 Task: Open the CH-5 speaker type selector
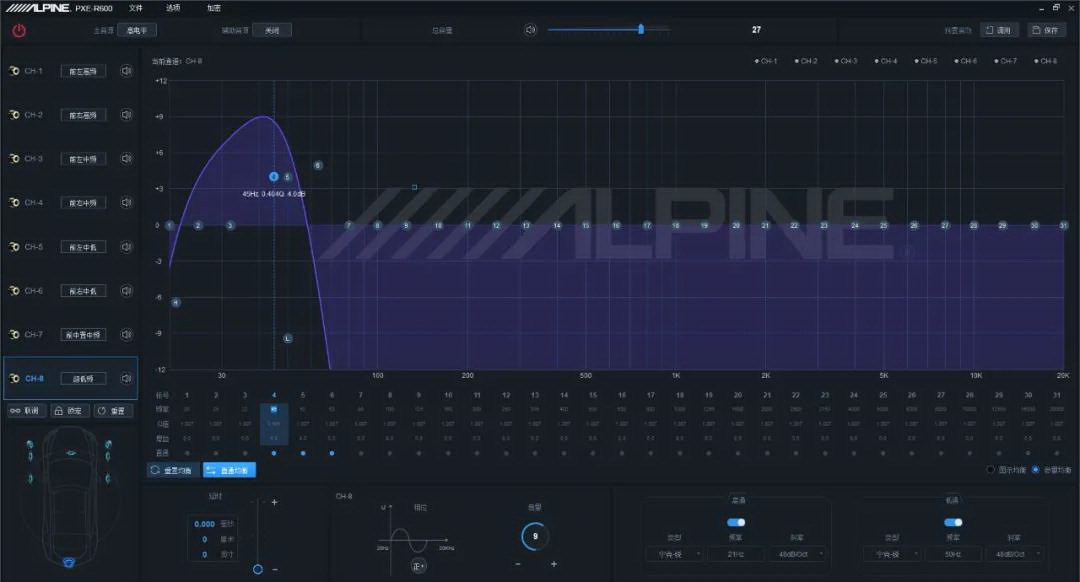(83, 247)
